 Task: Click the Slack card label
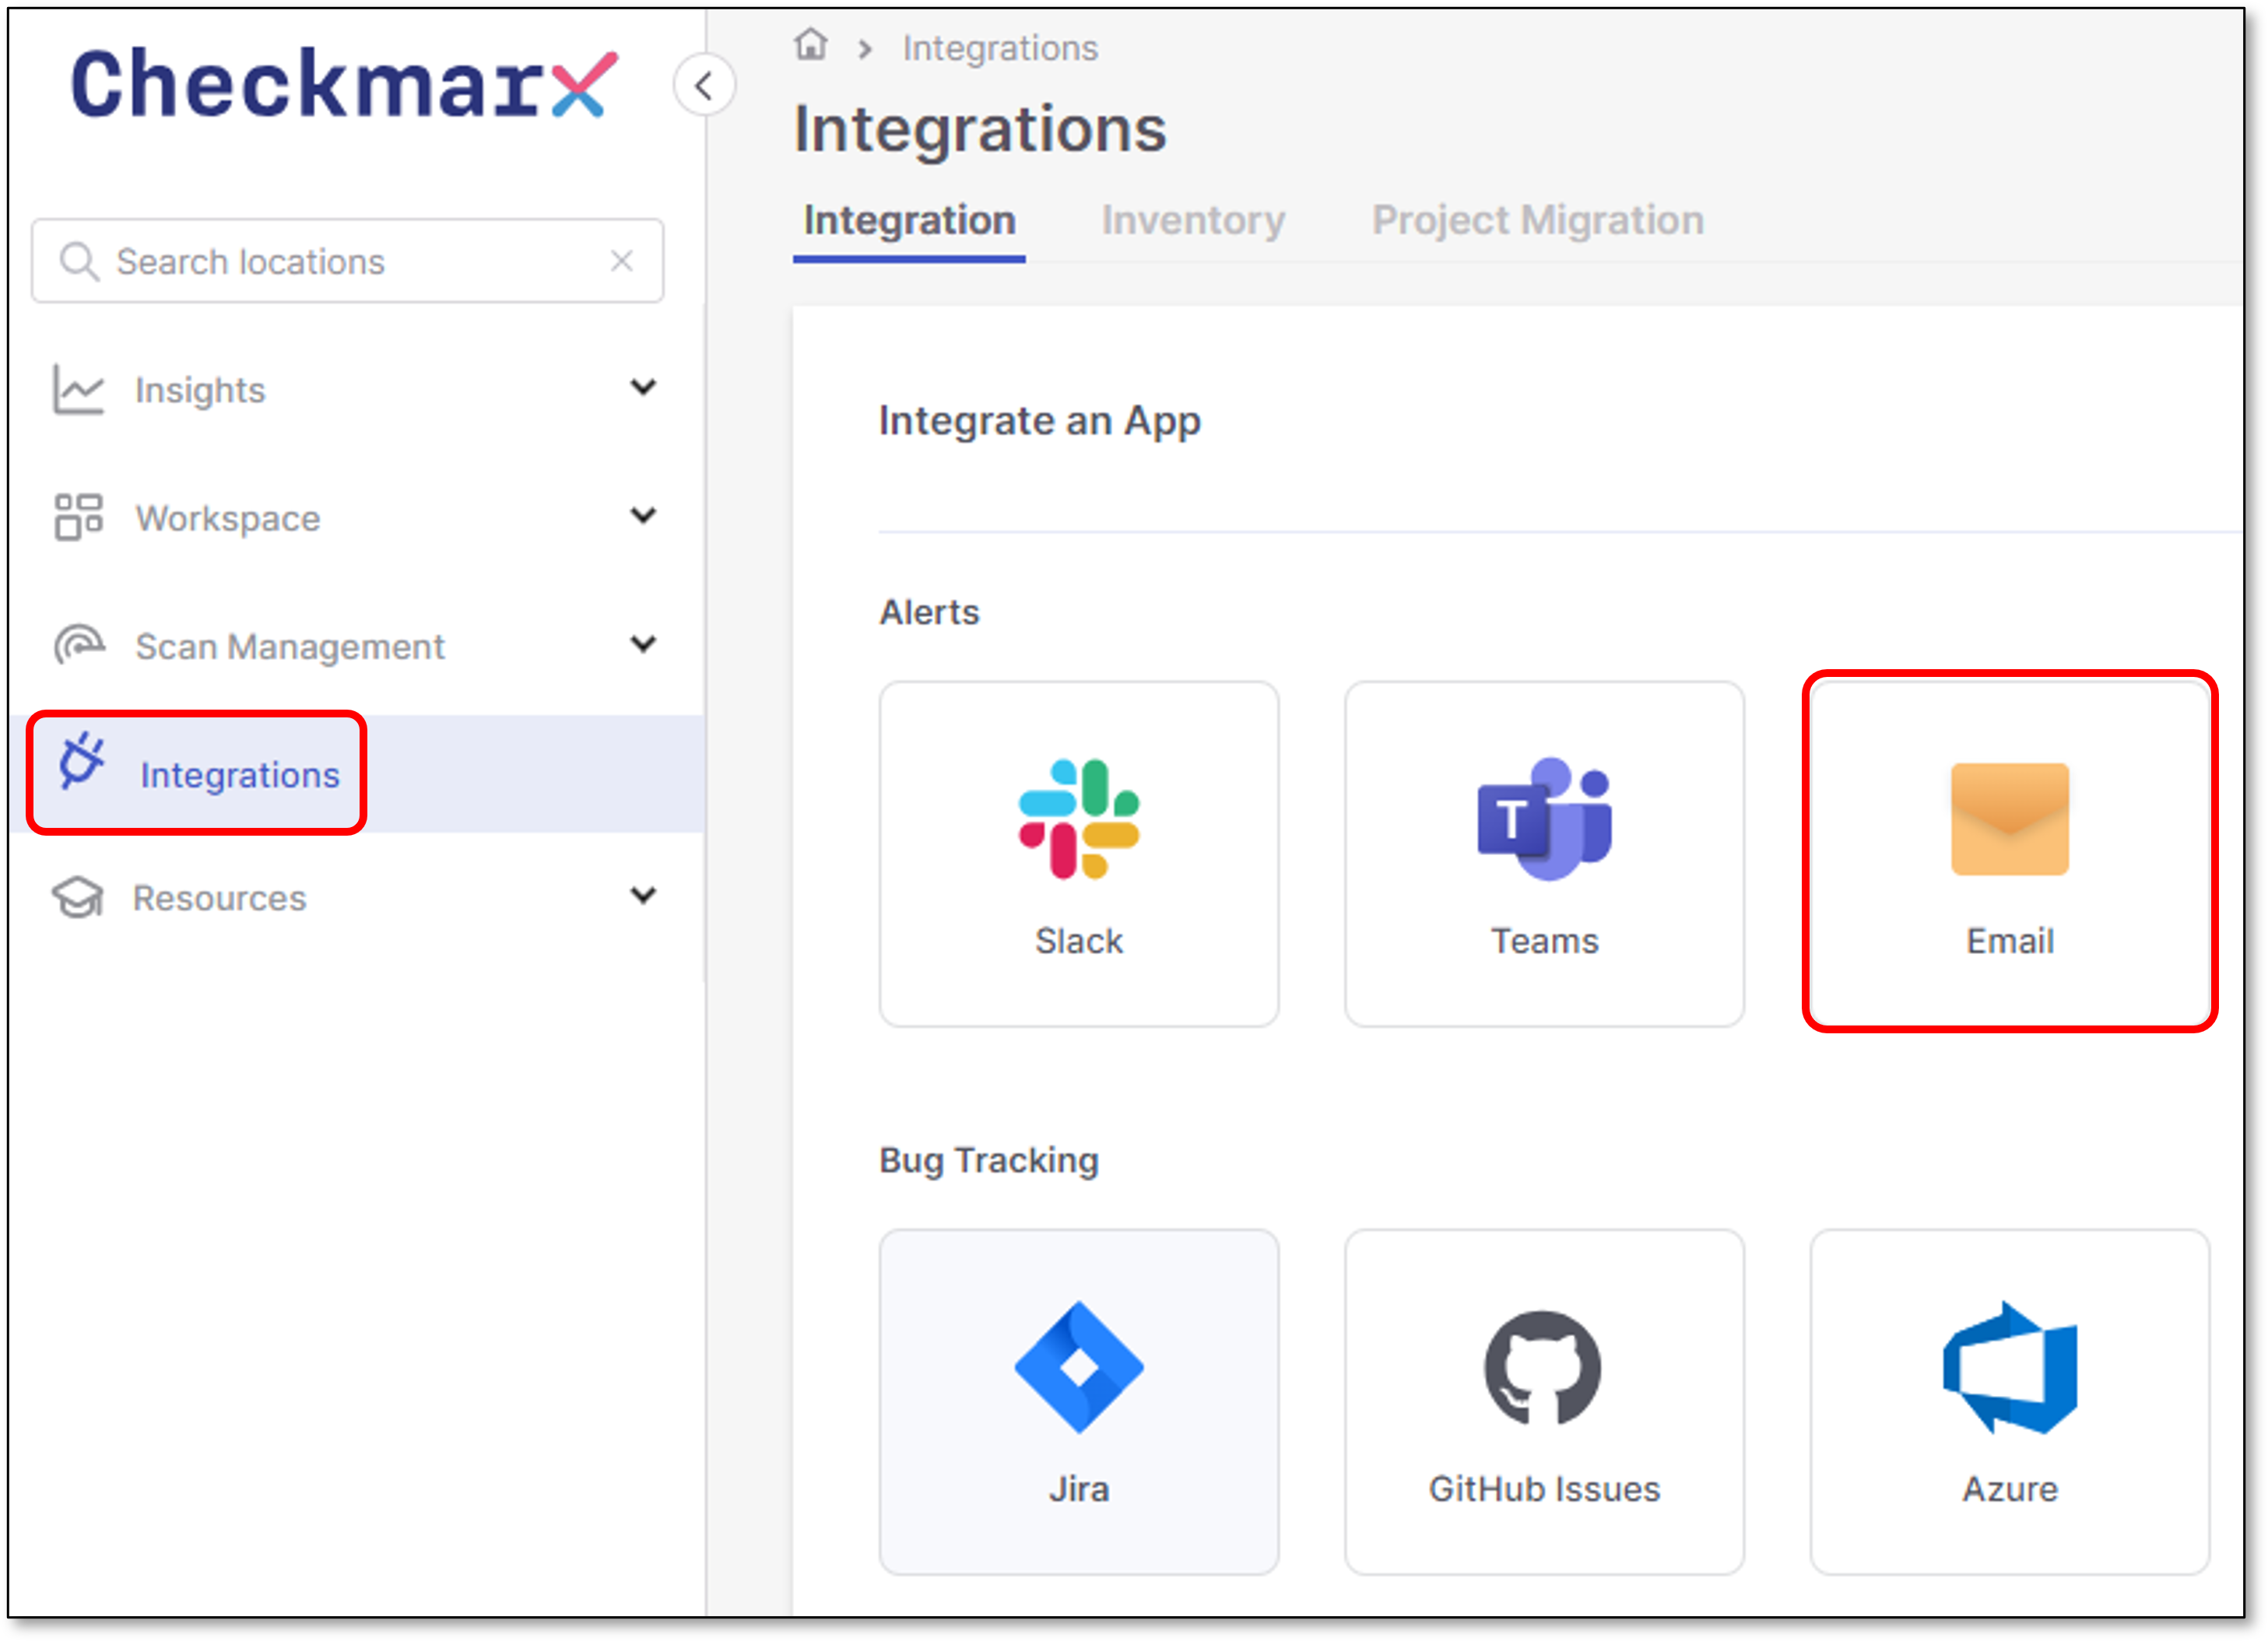1079,941
